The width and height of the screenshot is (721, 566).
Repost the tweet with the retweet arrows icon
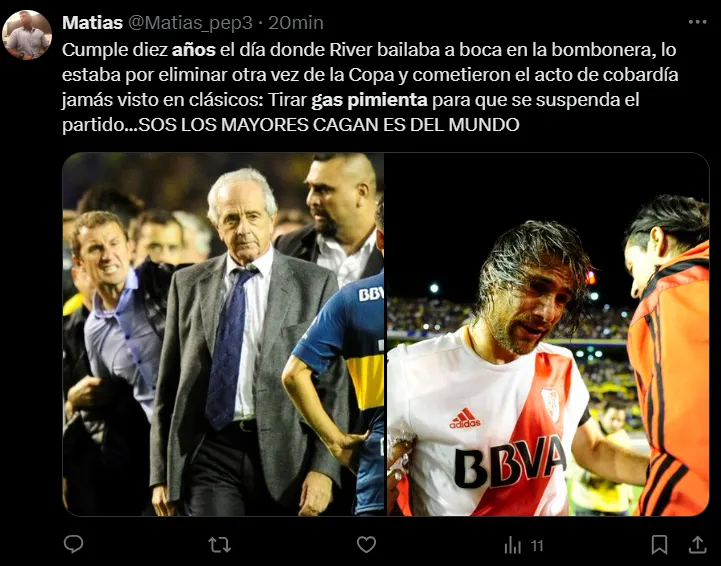[x=219, y=545]
